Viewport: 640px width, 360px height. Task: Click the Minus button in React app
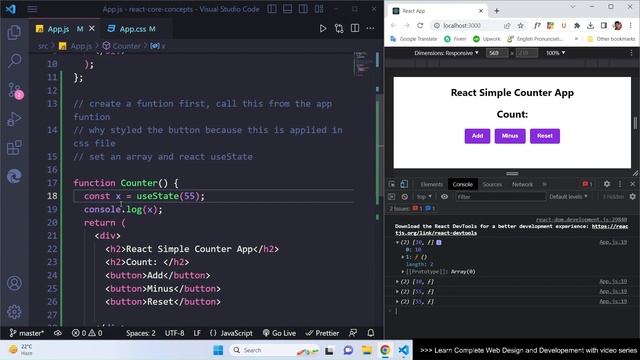click(510, 136)
